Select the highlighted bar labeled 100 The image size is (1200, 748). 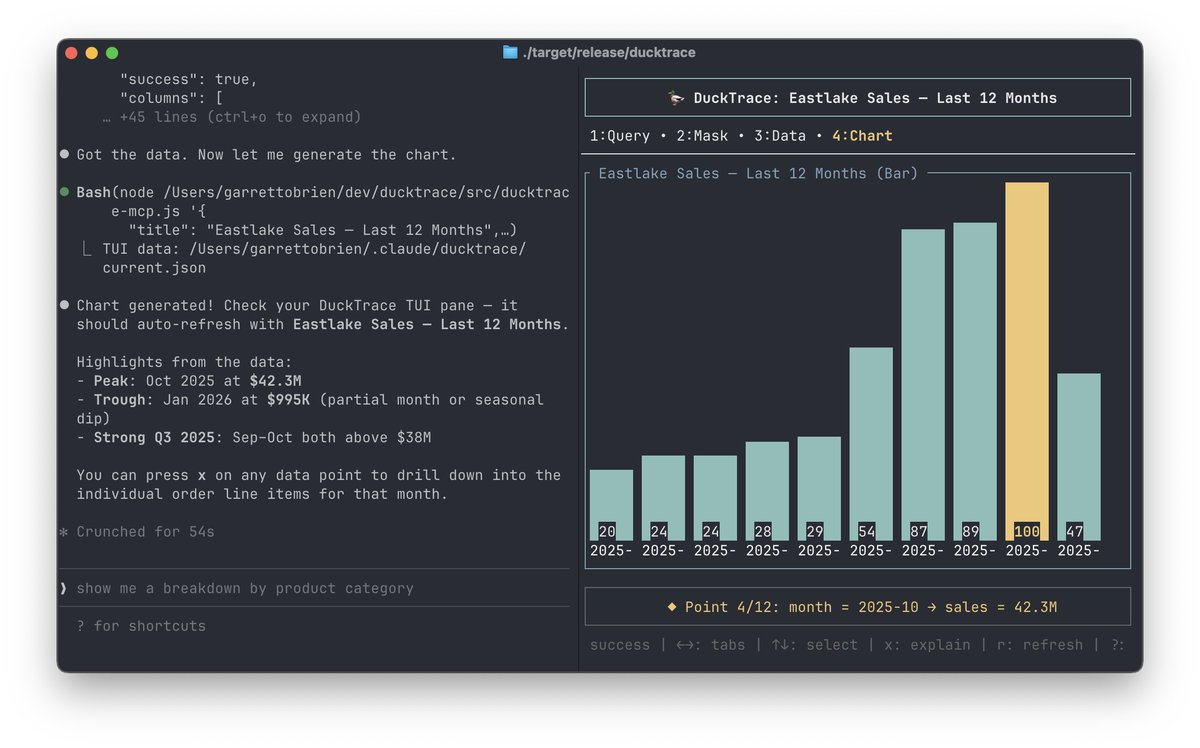(1027, 361)
